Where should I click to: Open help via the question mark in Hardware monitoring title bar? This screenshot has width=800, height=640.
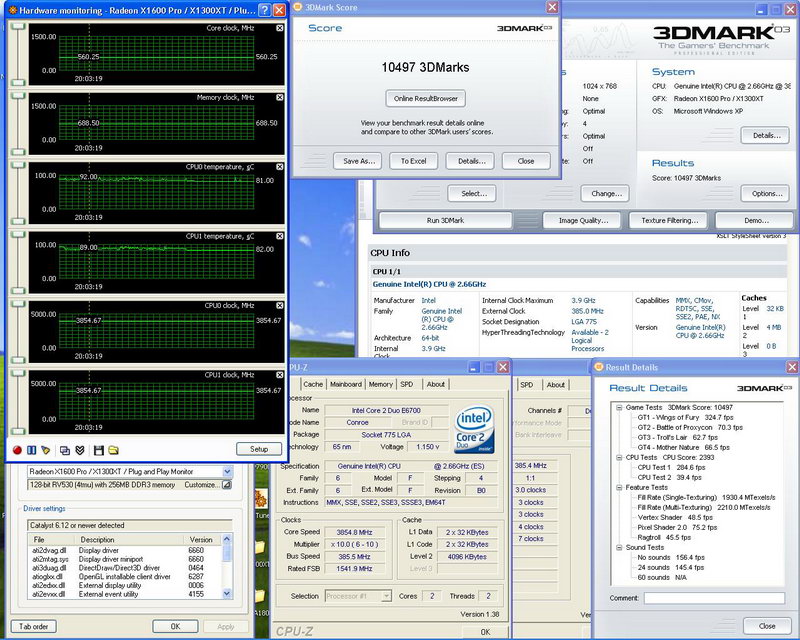pyautogui.click(x=264, y=10)
